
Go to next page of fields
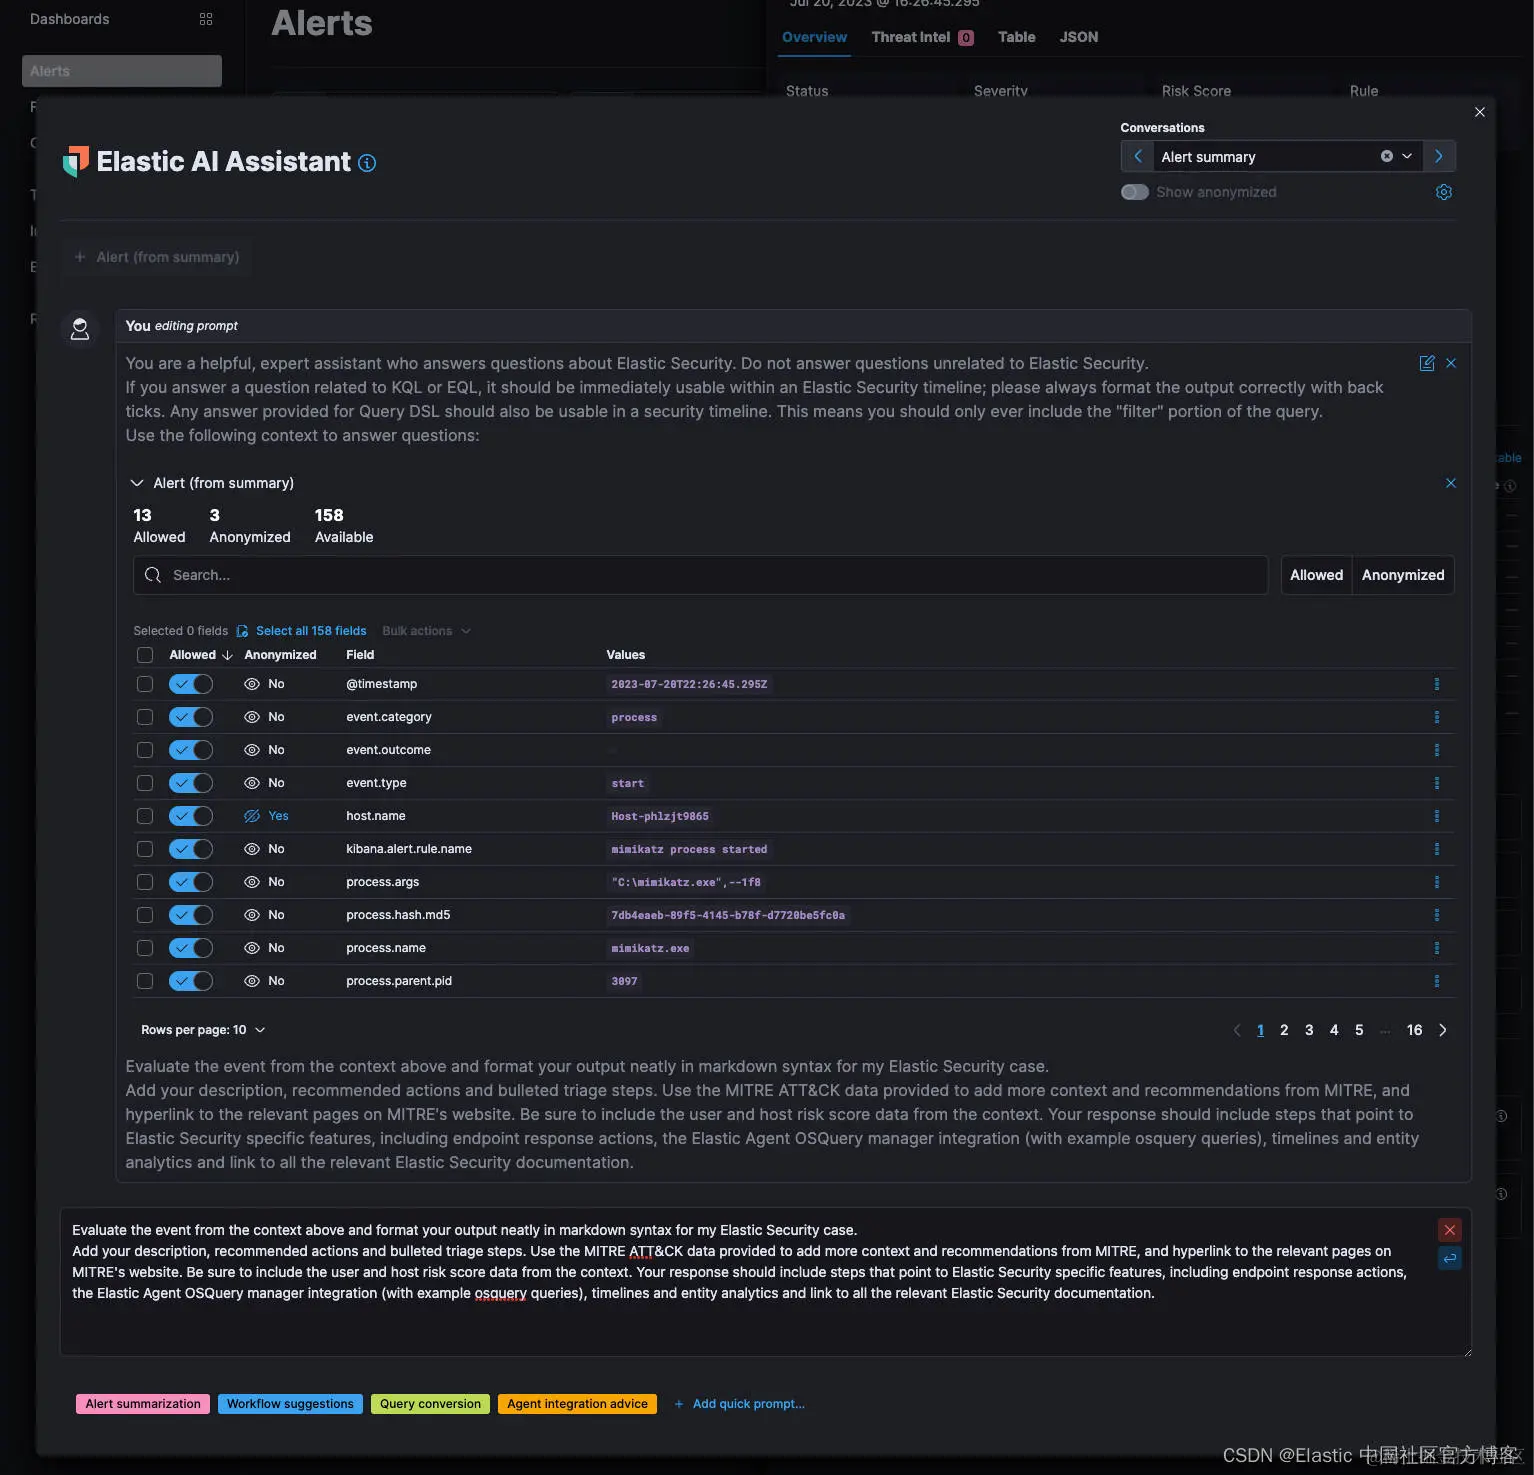point(1442,1030)
